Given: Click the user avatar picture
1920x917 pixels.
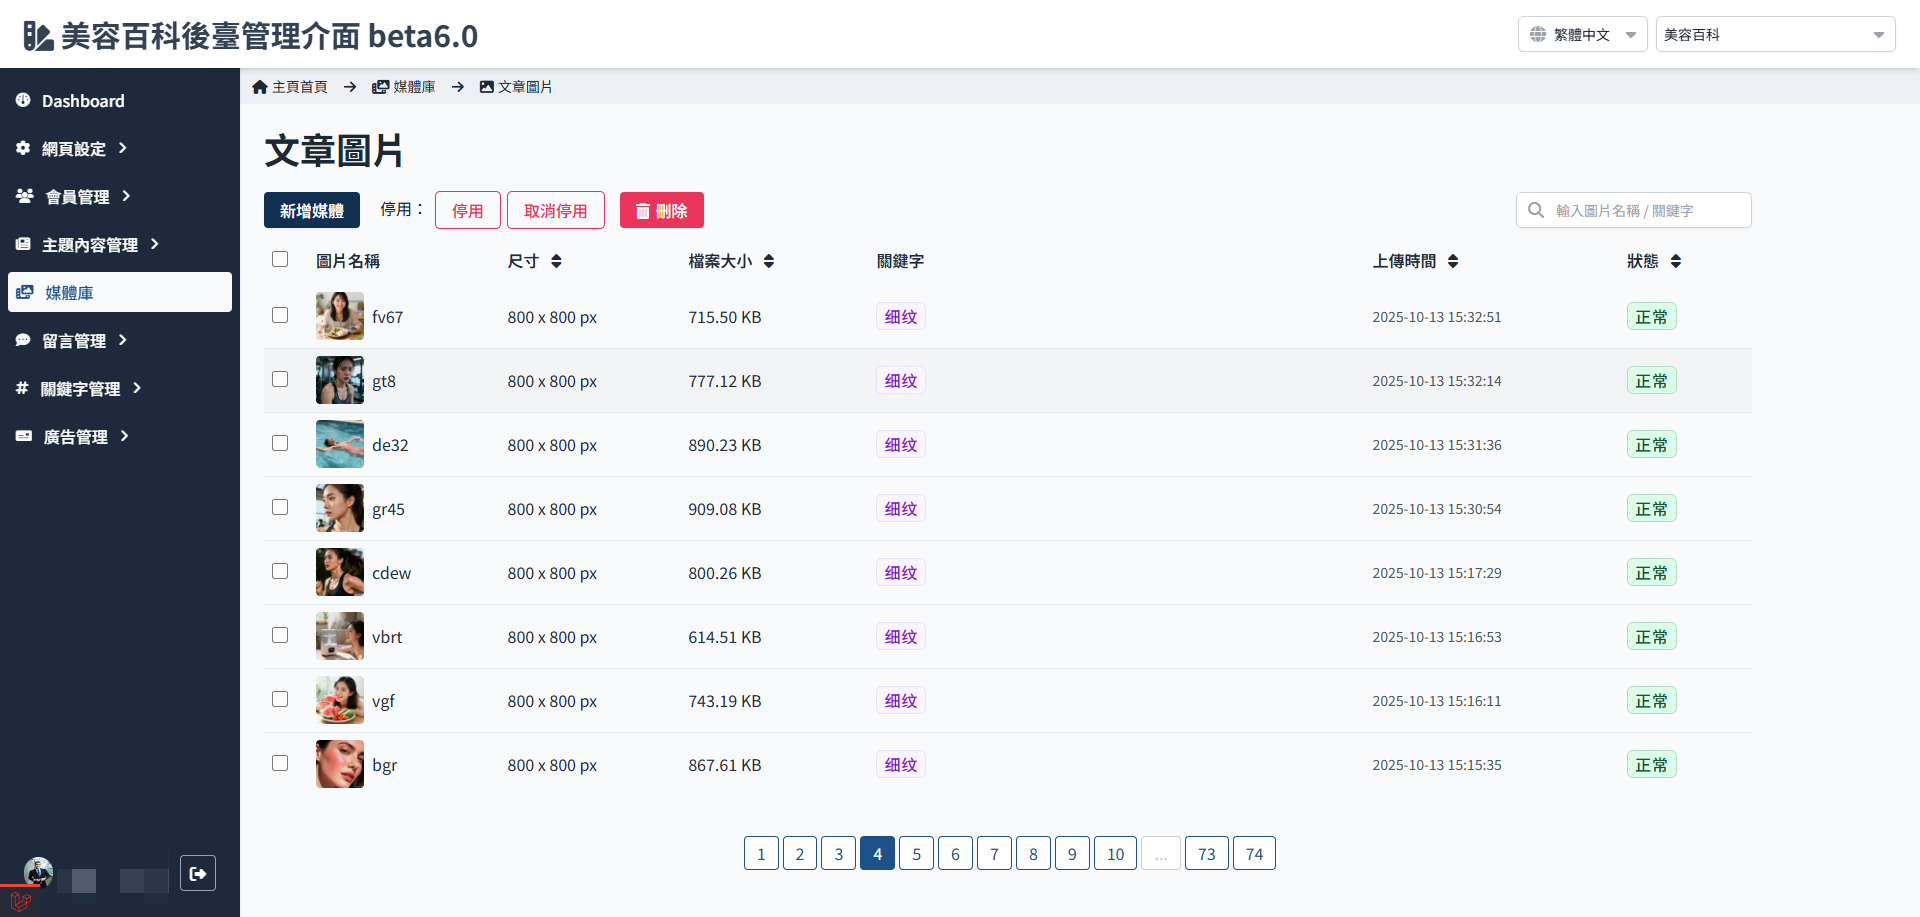Looking at the screenshot, I should [x=39, y=872].
